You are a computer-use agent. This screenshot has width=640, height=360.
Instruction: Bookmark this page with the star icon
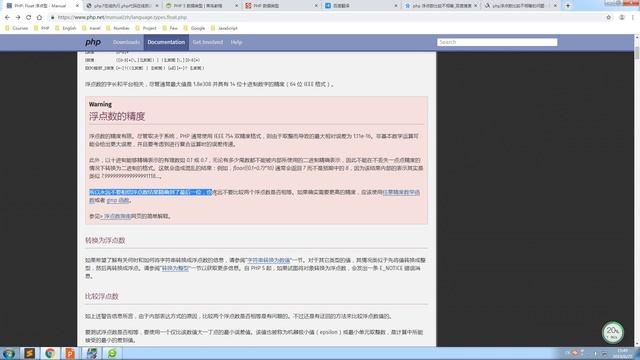click(609, 18)
